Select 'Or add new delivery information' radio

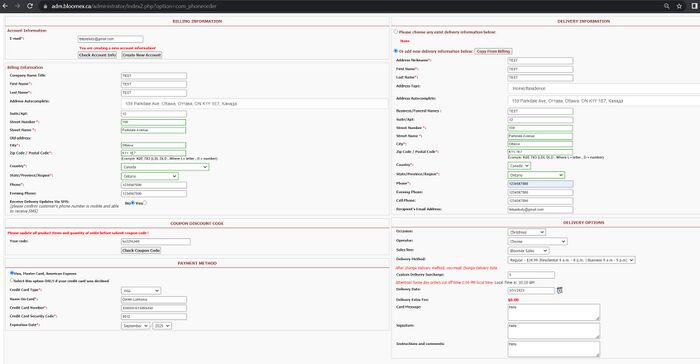(396, 51)
